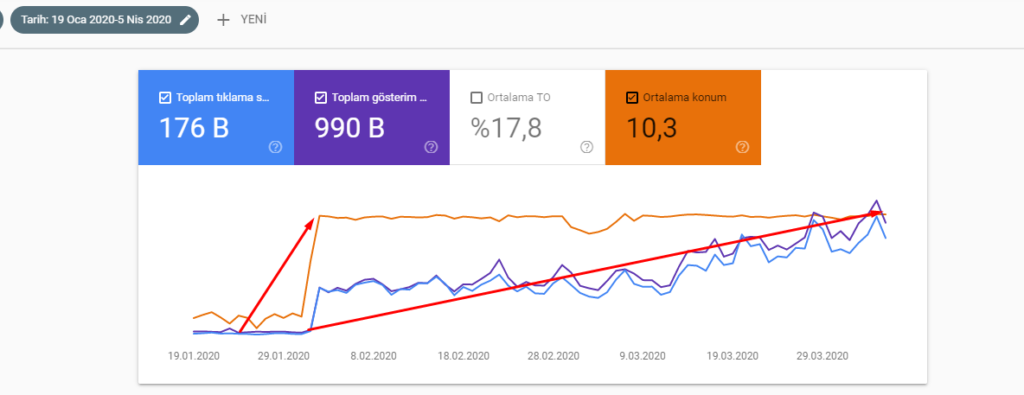Open the Tarih 19 Oca 2020-5 Nis 2020 filter
Viewport: 1024px width, 395px height.
coord(104,20)
